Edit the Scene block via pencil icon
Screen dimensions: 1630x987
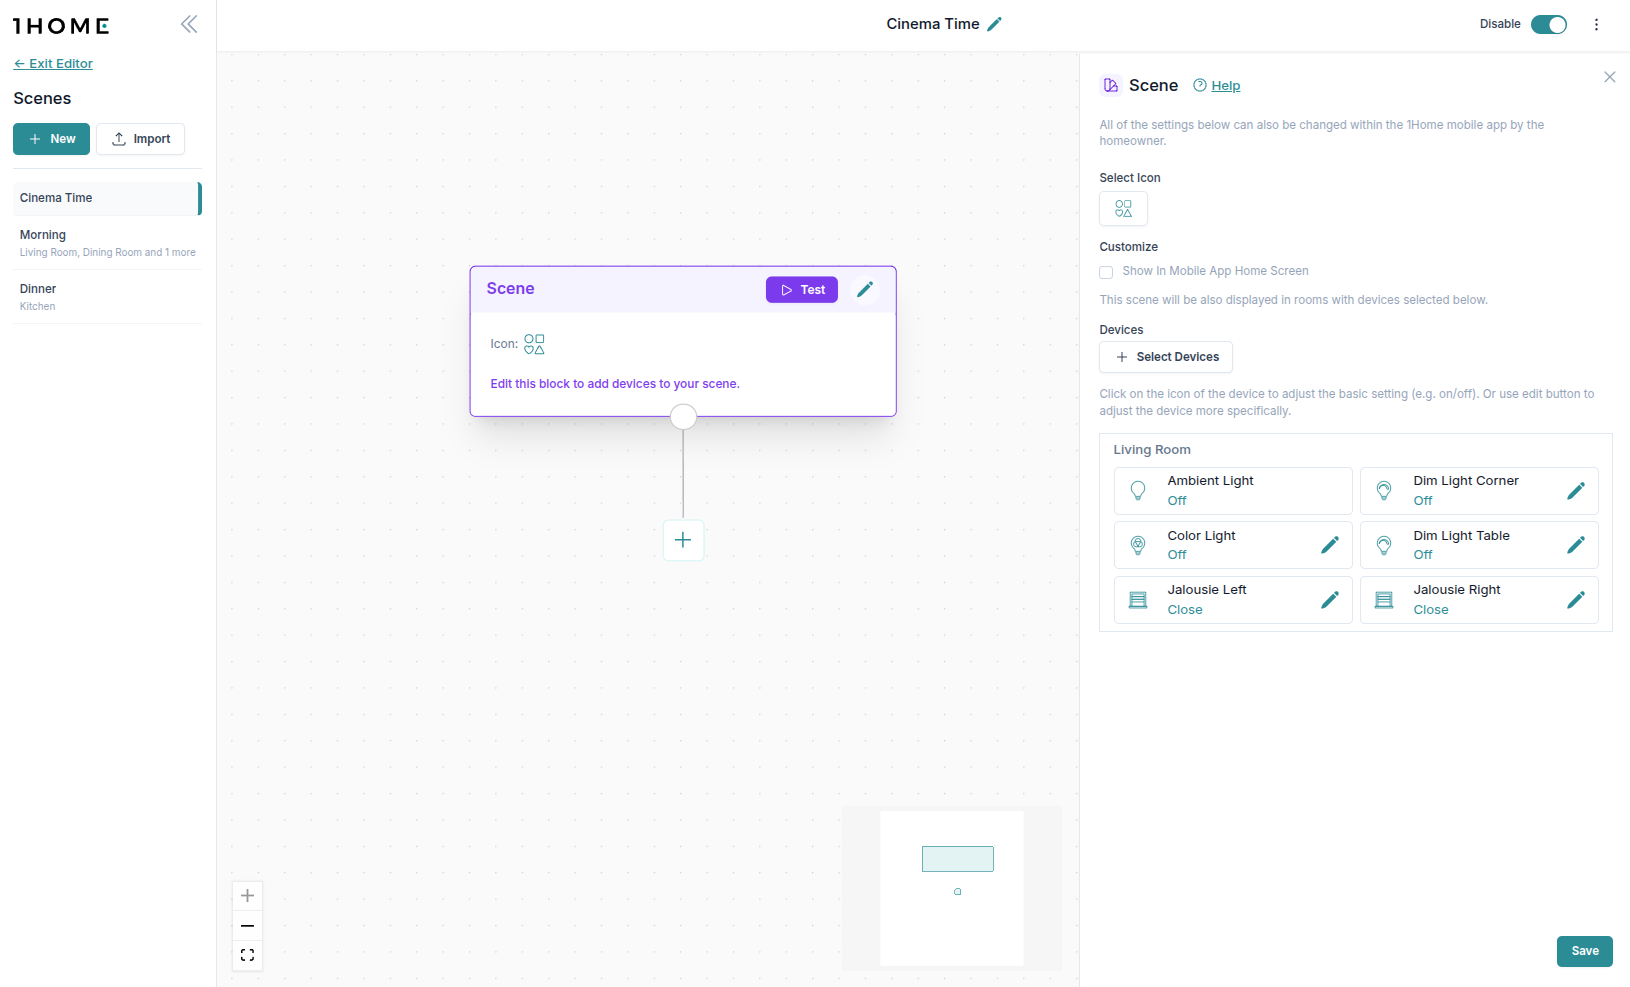[x=865, y=289]
